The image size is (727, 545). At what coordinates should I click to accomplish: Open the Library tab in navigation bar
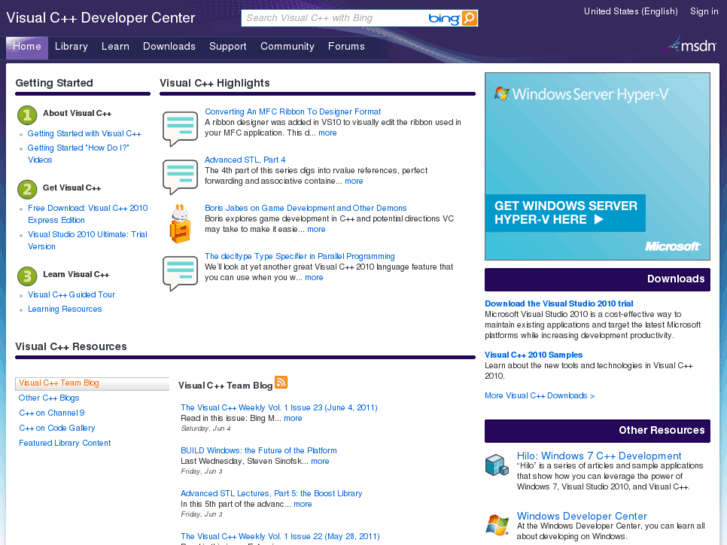pyautogui.click(x=71, y=46)
